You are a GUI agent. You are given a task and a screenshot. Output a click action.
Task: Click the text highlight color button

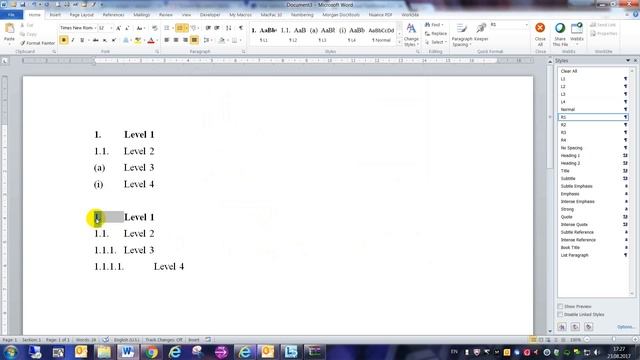[x=138, y=40]
